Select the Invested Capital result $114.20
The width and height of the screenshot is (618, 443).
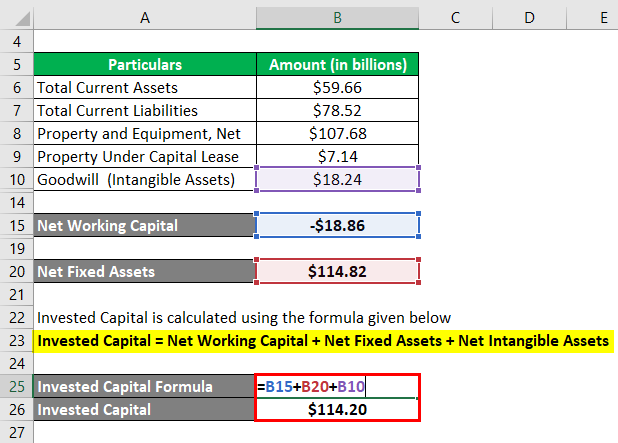337,409
